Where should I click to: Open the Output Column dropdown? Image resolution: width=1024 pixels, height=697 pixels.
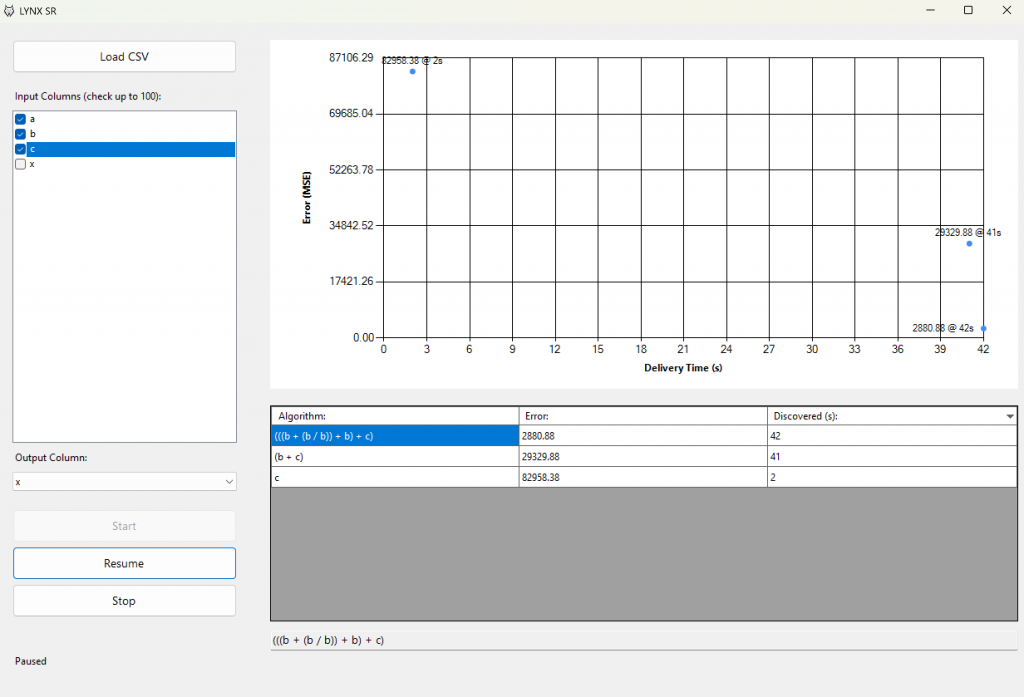[x=124, y=482]
